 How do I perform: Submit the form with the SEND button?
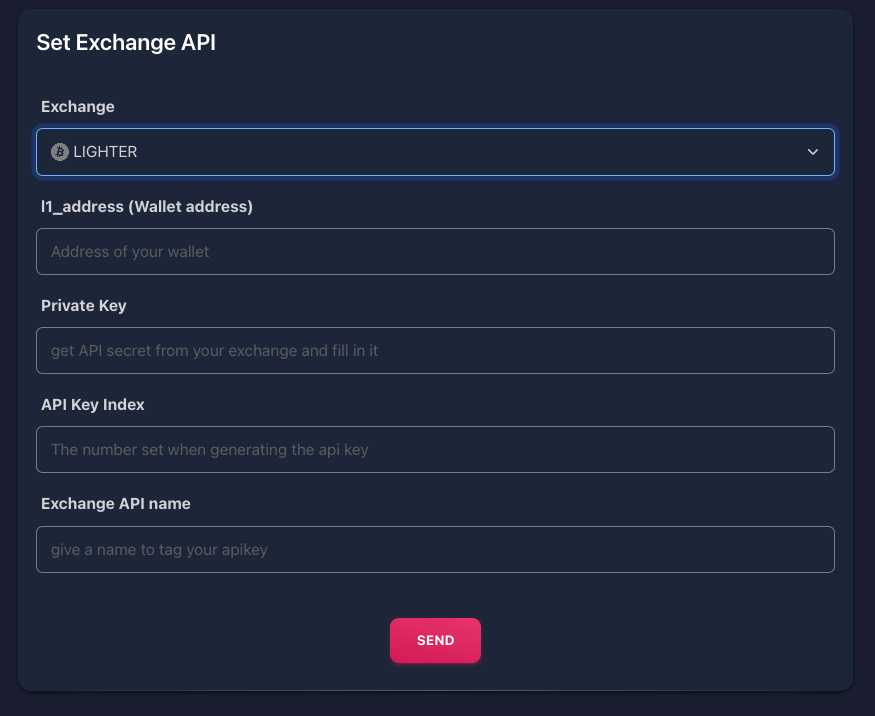[x=435, y=640]
